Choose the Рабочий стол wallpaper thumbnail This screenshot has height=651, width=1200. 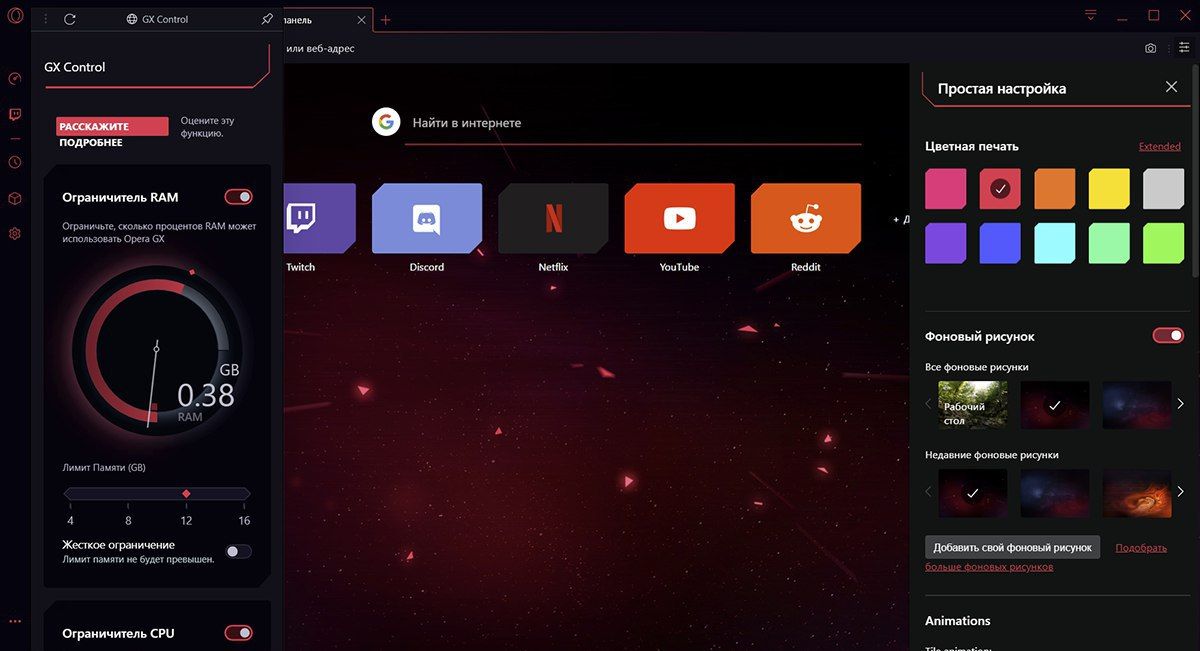tap(972, 405)
